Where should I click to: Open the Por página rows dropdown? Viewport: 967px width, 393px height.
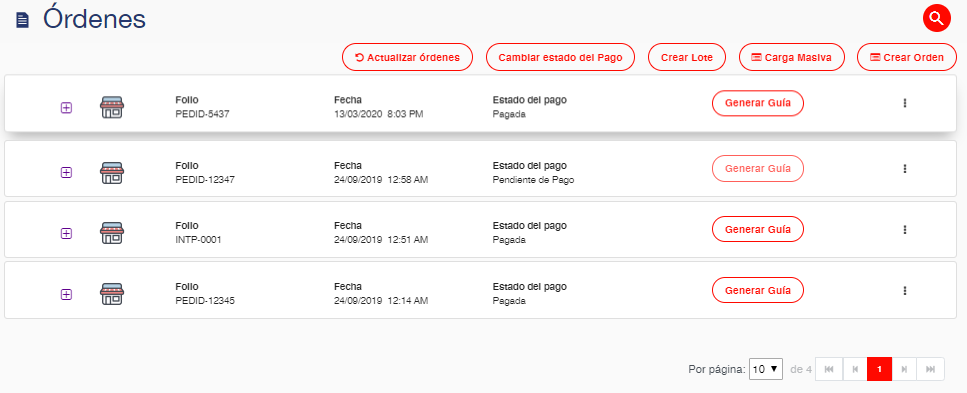[x=765, y=369]
